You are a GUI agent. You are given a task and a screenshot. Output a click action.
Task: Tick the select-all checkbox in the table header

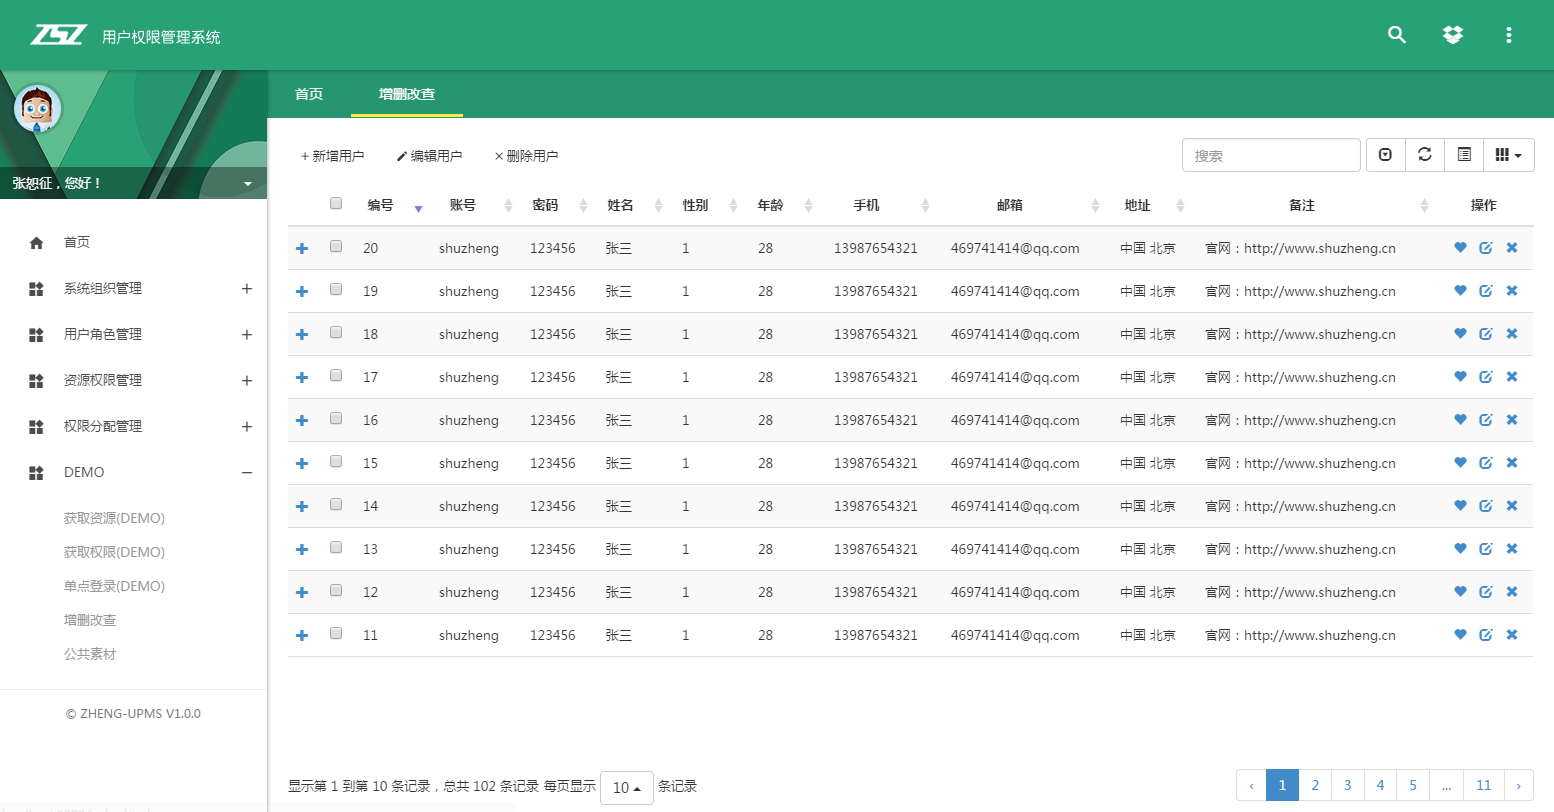pos(336,203)
